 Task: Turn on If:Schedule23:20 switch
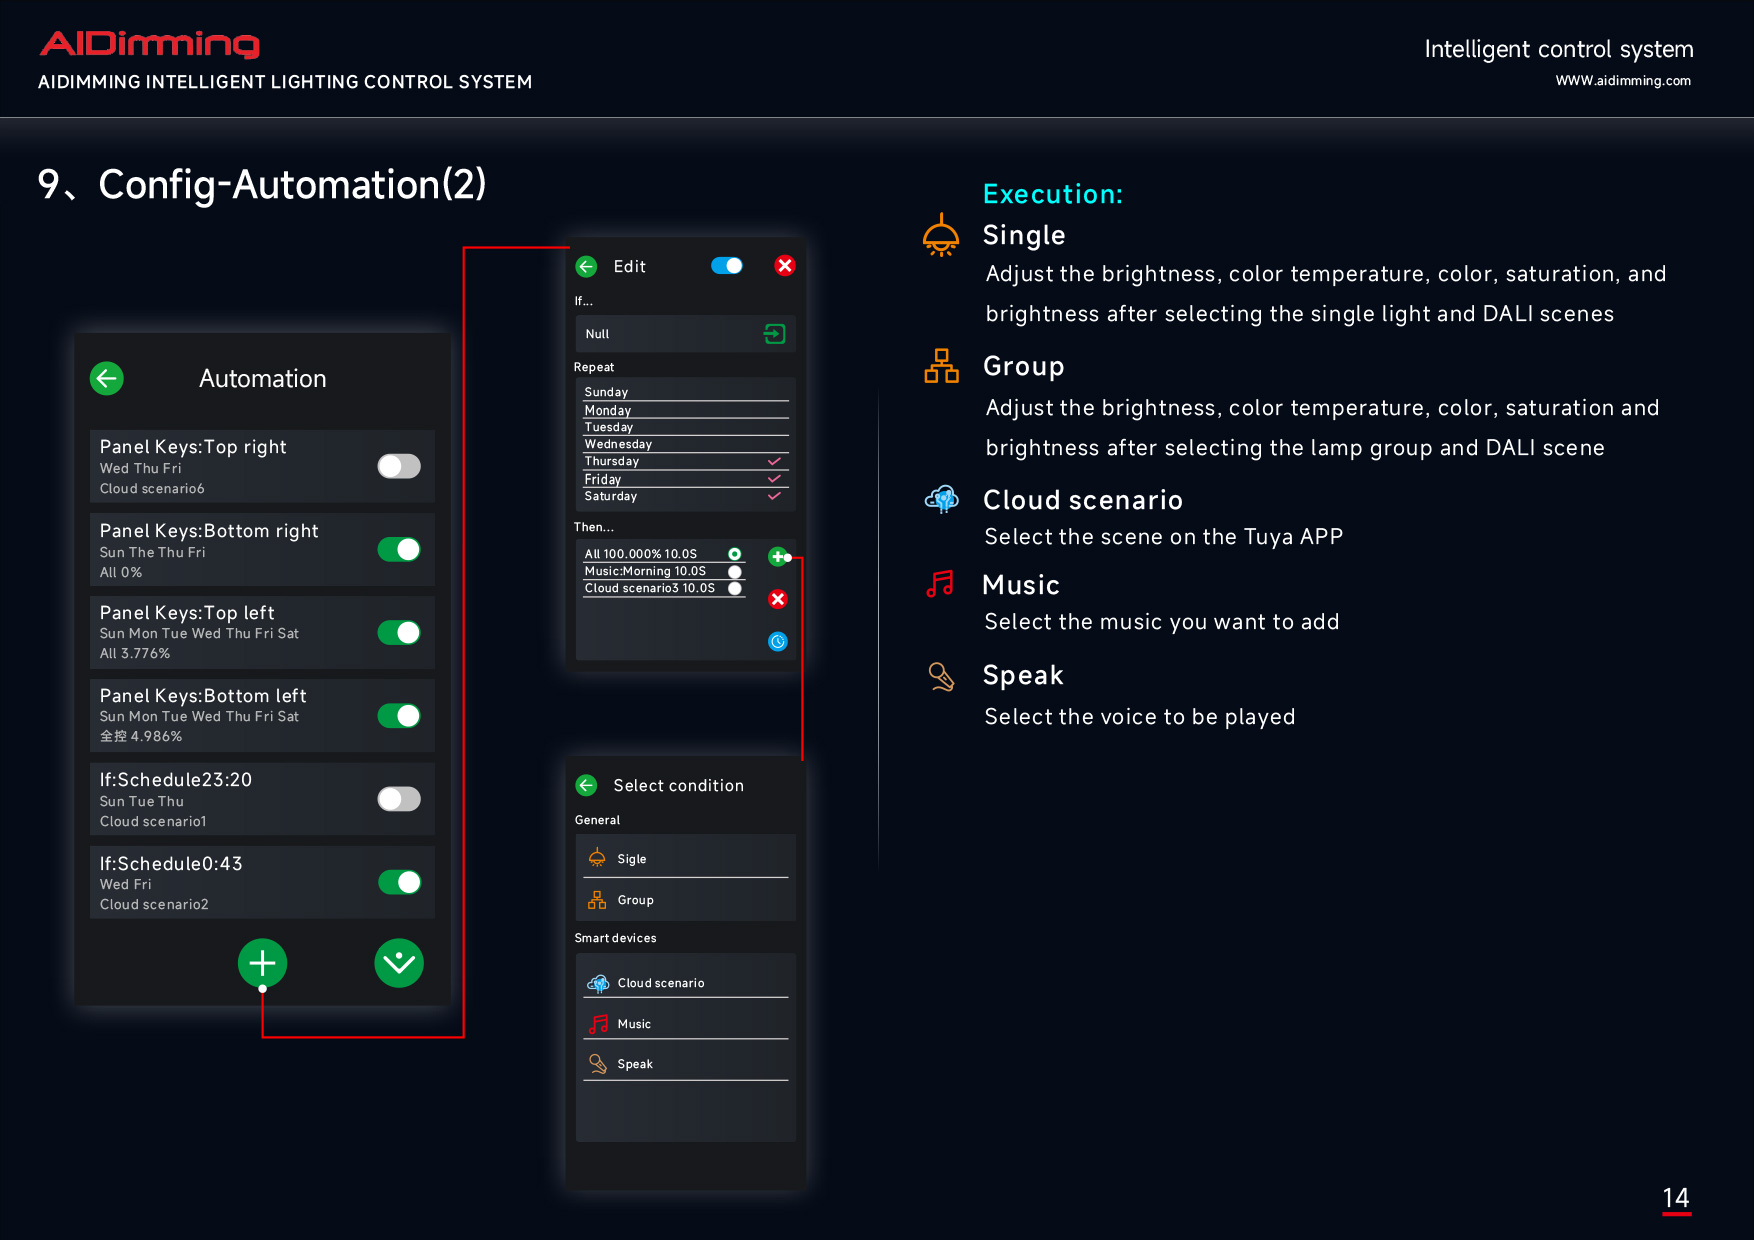pyautogui.click(x=399, y=799)
